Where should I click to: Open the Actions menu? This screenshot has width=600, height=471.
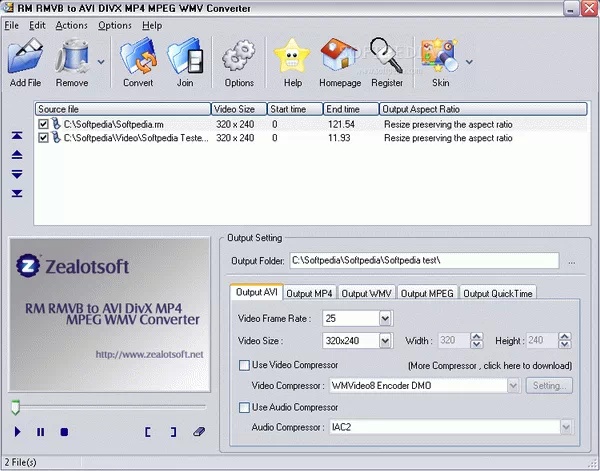click(72, 26)
